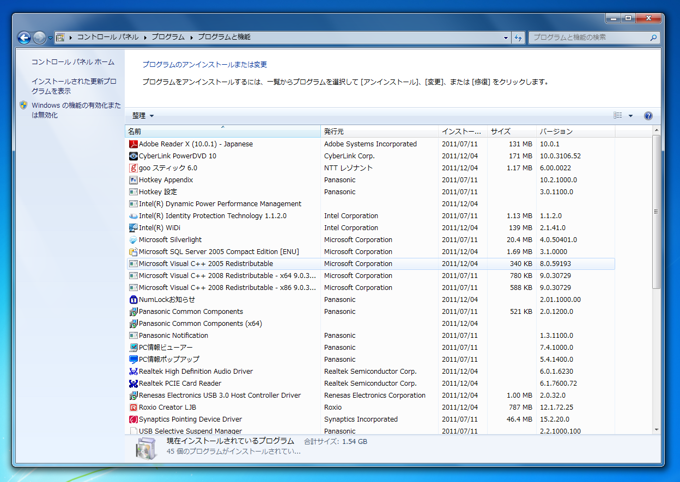The width and height of the screenshot is (680, 482).
Task: Click the search magnifier icon
Action: tap(653, 38)
